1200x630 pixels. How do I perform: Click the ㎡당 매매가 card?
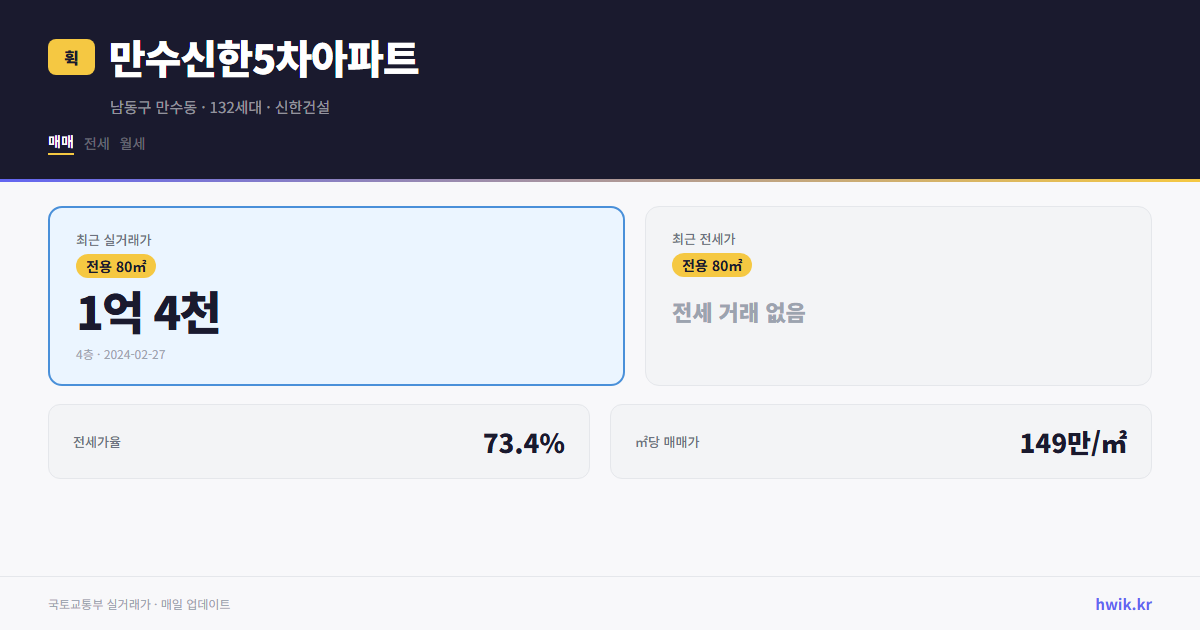click(880, 441)
